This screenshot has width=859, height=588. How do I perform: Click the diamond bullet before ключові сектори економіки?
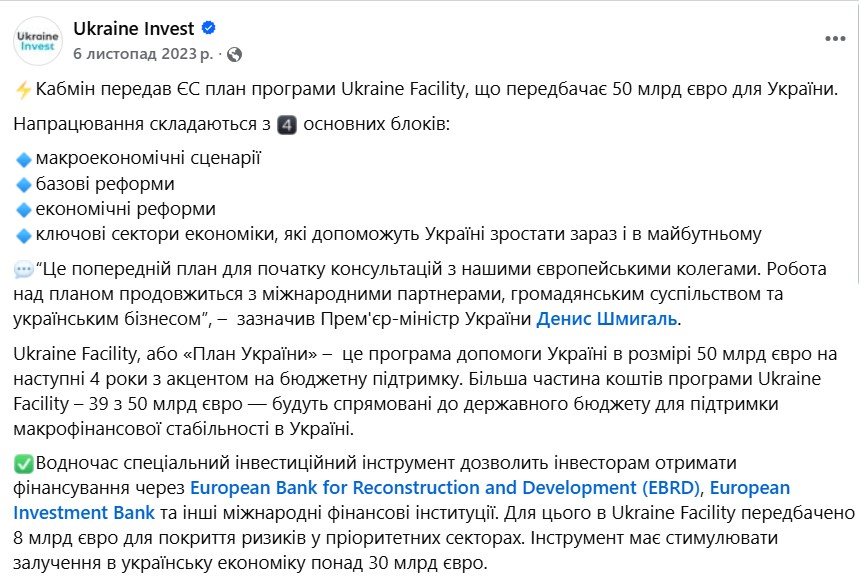pos(21,237)
